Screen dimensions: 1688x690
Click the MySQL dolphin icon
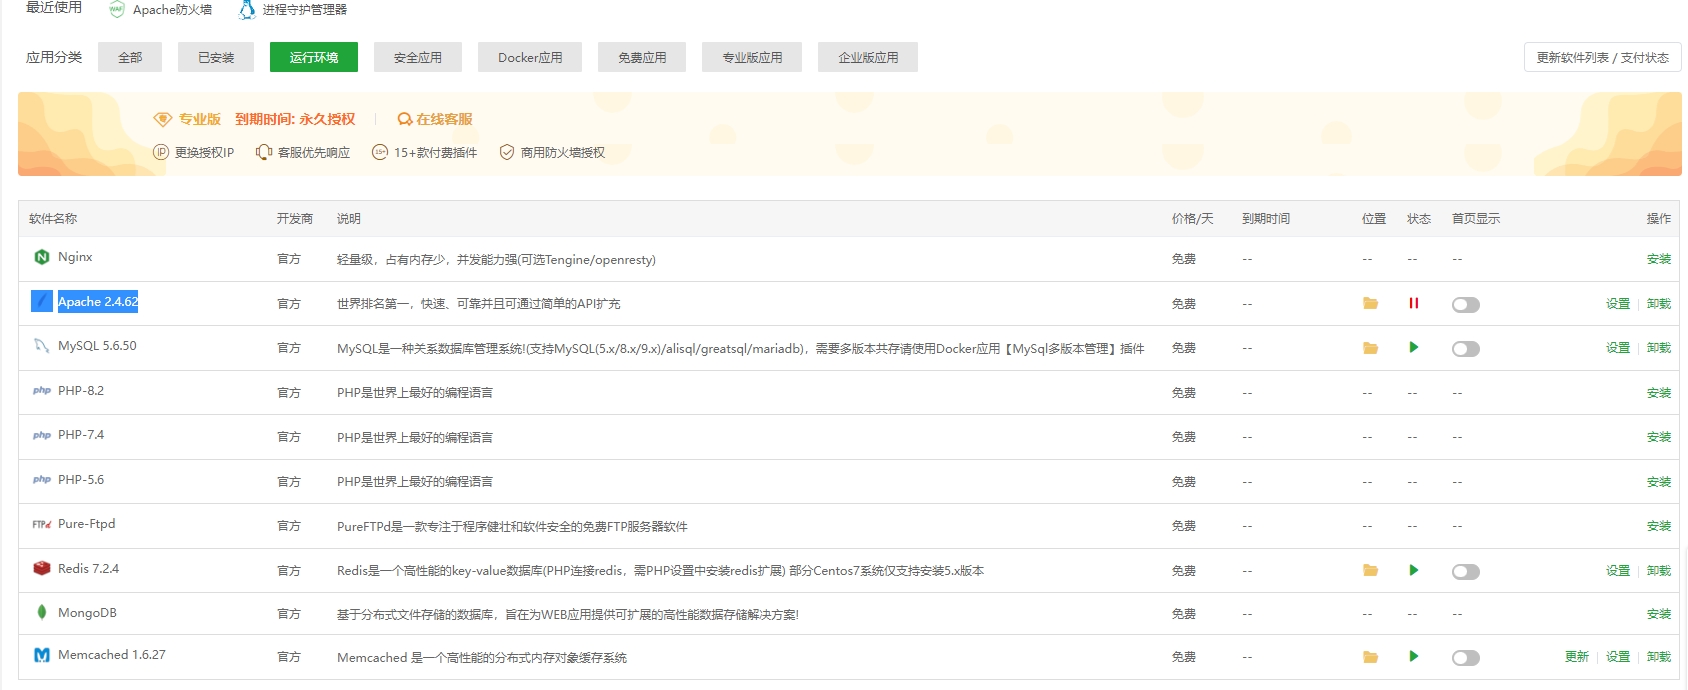click(42, 346)
